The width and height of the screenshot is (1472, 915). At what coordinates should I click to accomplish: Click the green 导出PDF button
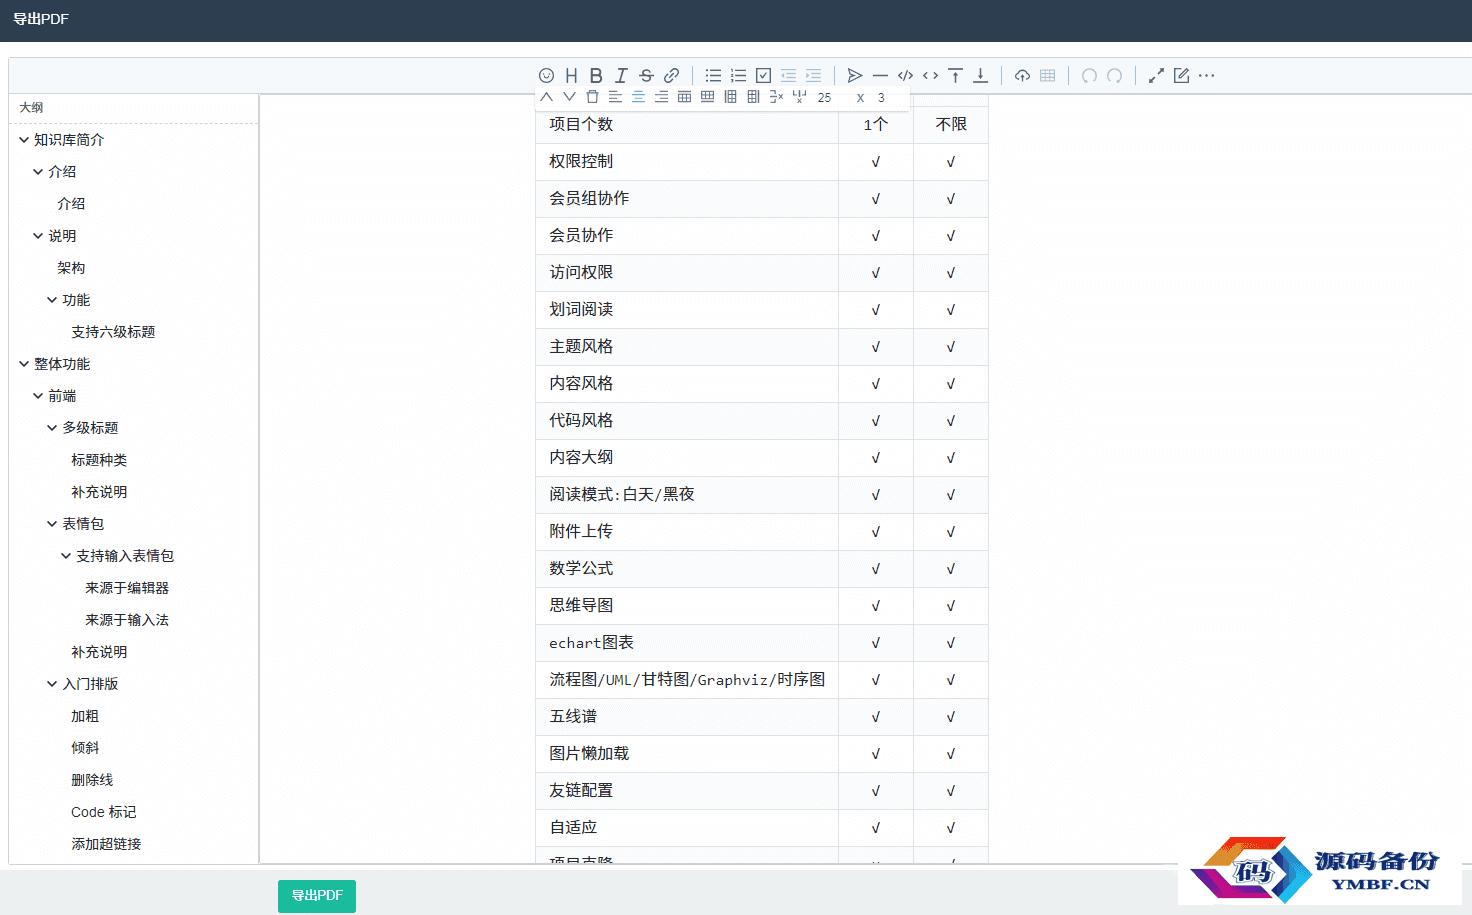click(x=317, y=896)
